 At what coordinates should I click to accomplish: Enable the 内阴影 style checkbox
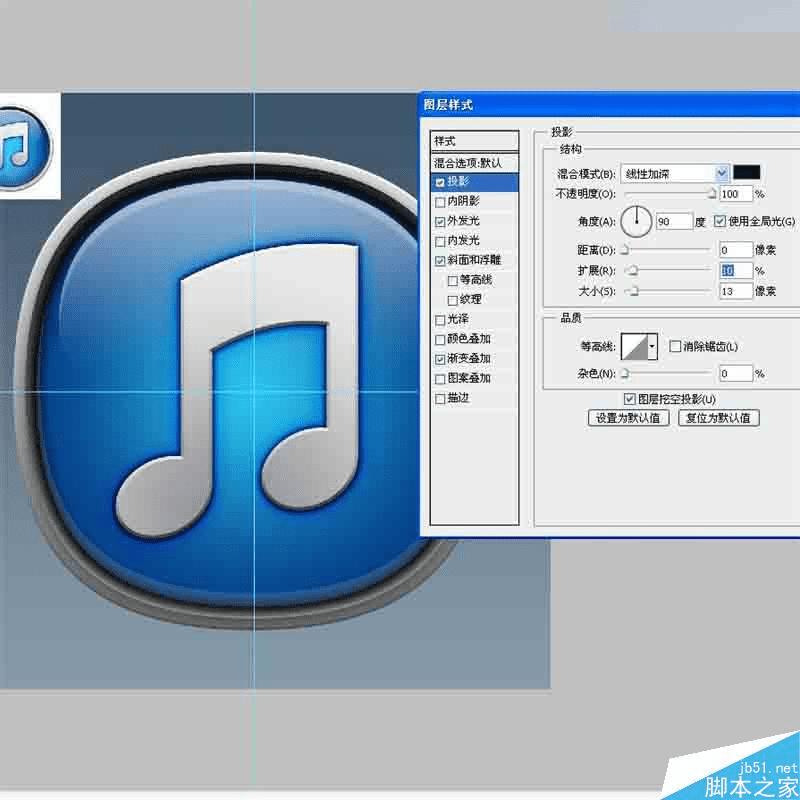[x=440, y=201]
